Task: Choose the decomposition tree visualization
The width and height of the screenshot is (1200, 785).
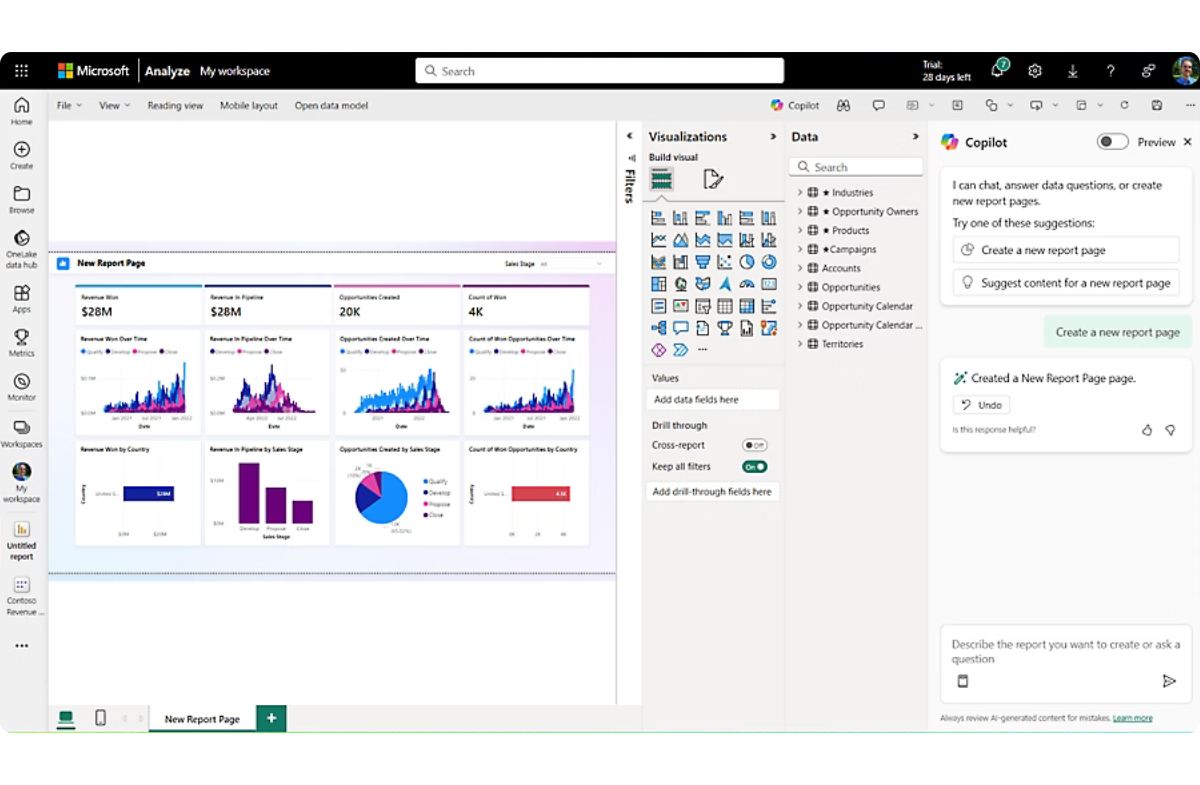Action: pos(659,328)
